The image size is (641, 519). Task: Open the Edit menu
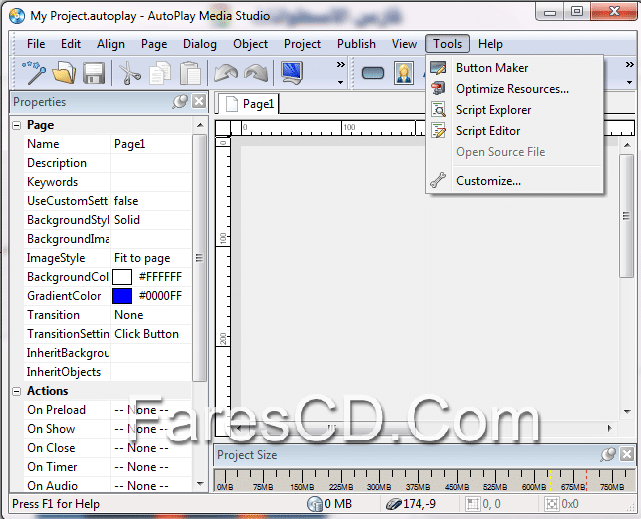click(x=71, y=44)
